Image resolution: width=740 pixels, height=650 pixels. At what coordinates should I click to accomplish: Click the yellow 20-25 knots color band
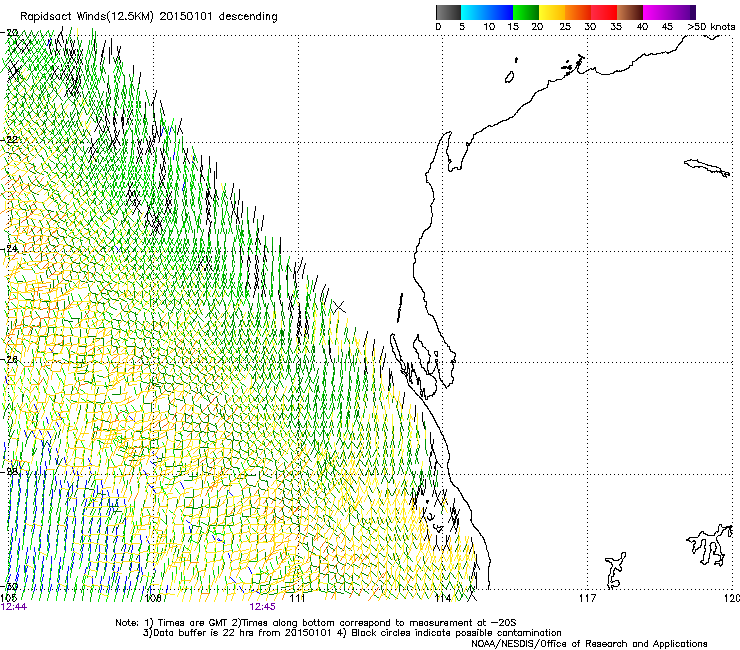pos(552,12)
